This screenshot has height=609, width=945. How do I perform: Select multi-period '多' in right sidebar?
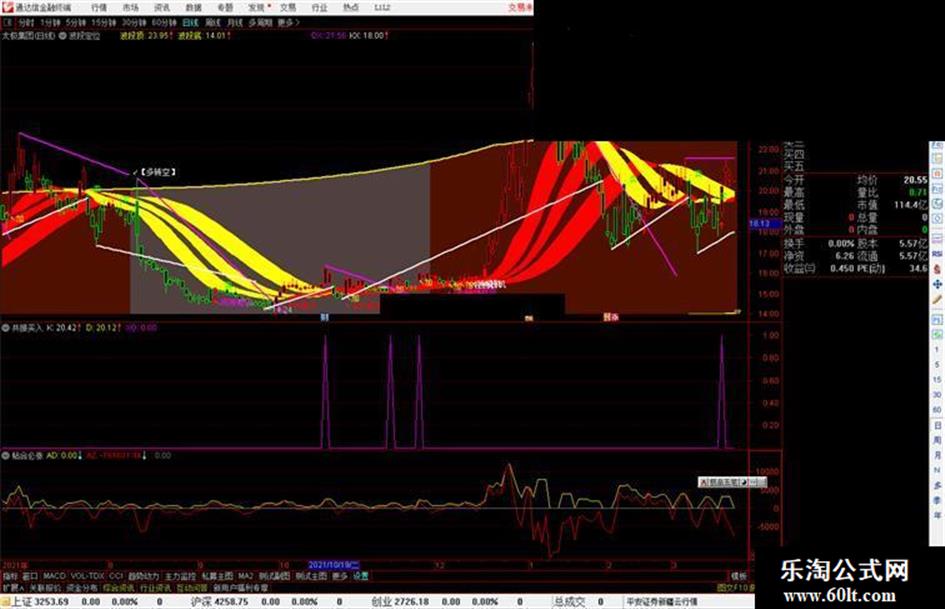(937, 485)
